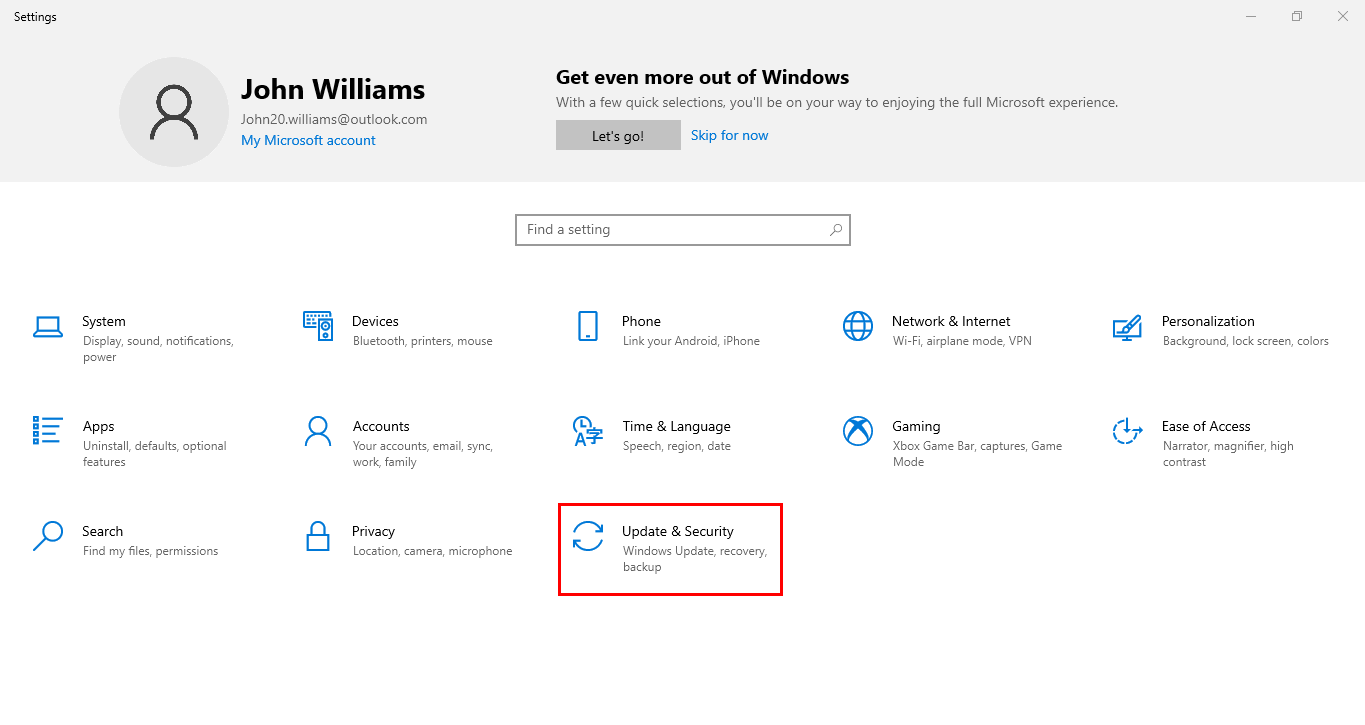Select the Time & Language heading
The height and width of the screenshot is (725, 1365).
coord(676,427)
